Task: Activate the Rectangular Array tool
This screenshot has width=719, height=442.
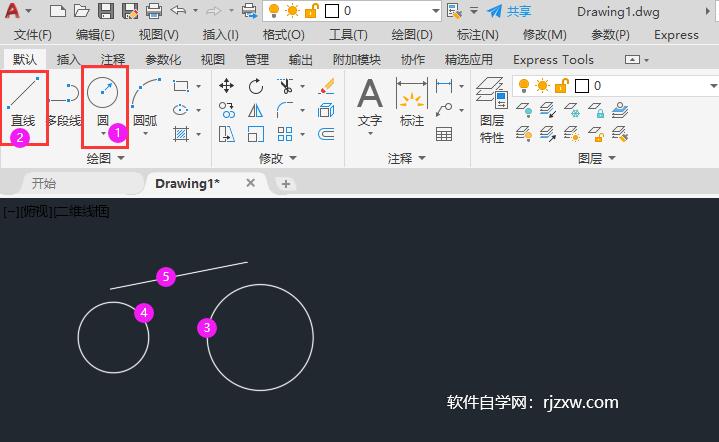Action: coord(285,134)
